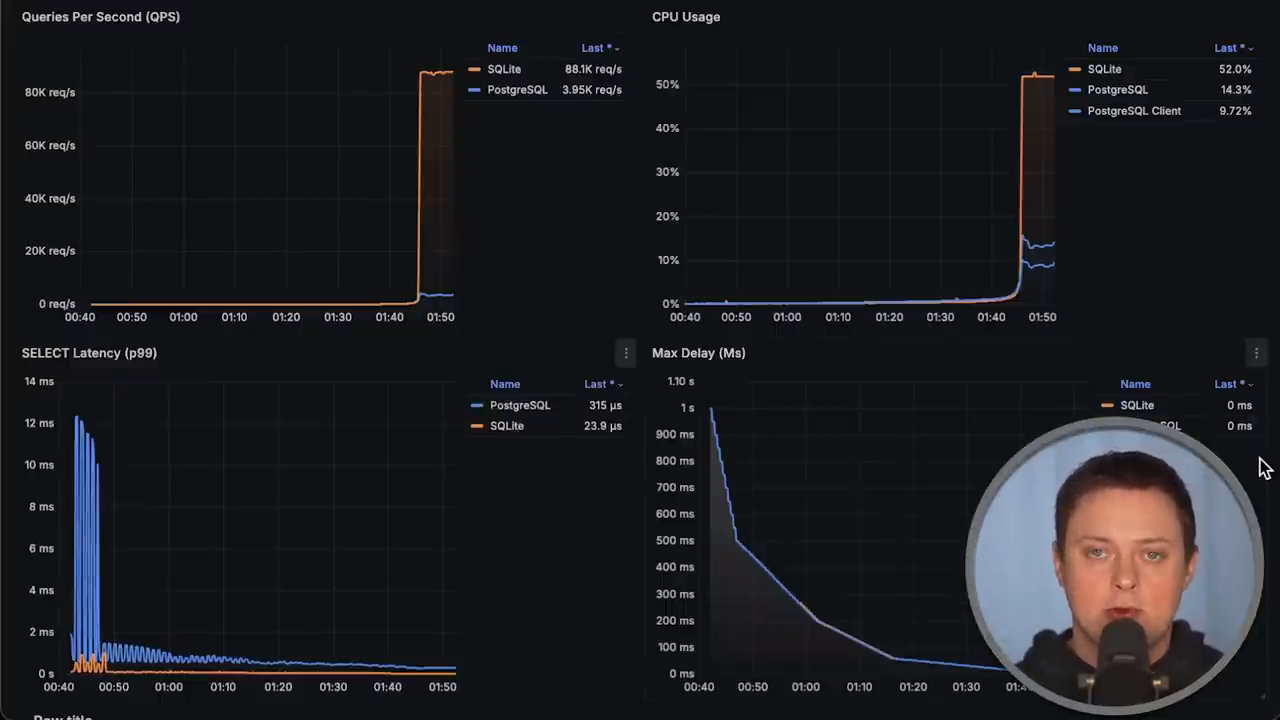Sort the QPS legend by Name column
The height and width of the screenshot is (720, 1280).
point(502,48)
